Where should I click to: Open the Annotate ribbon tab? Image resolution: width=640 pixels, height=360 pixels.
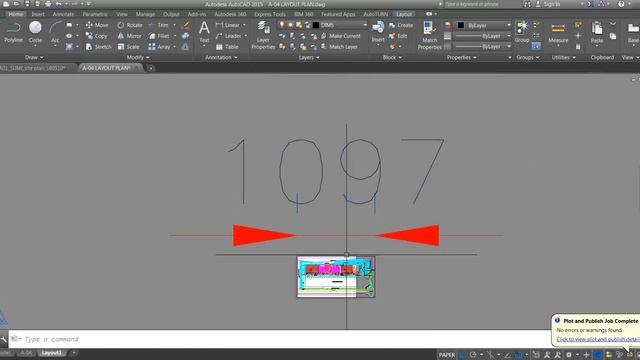pos(63,14)
